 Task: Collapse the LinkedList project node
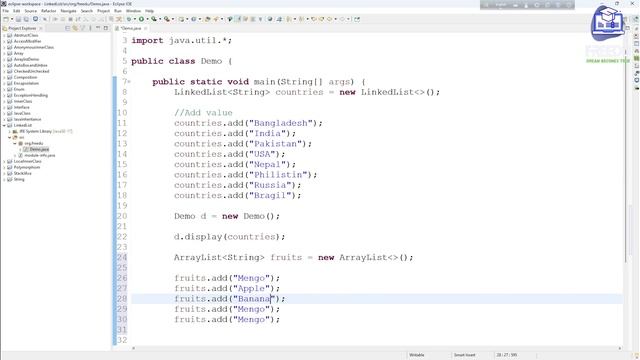coord(4,125)
